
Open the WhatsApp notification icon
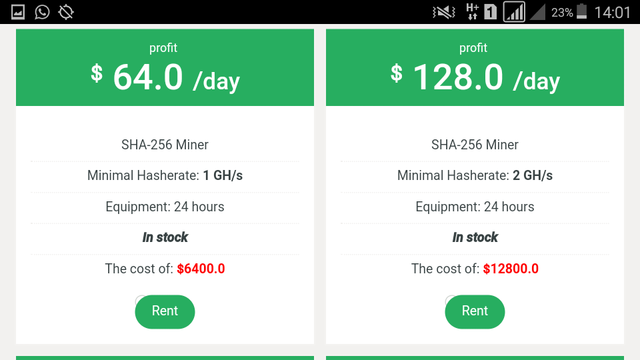[x=42, y=12]
